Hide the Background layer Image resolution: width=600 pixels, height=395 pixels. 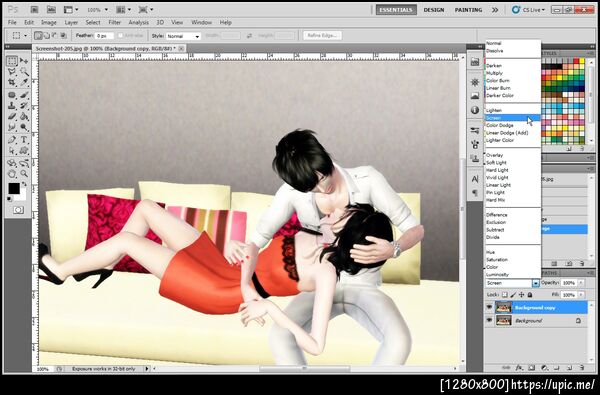[x=489, y=320]
